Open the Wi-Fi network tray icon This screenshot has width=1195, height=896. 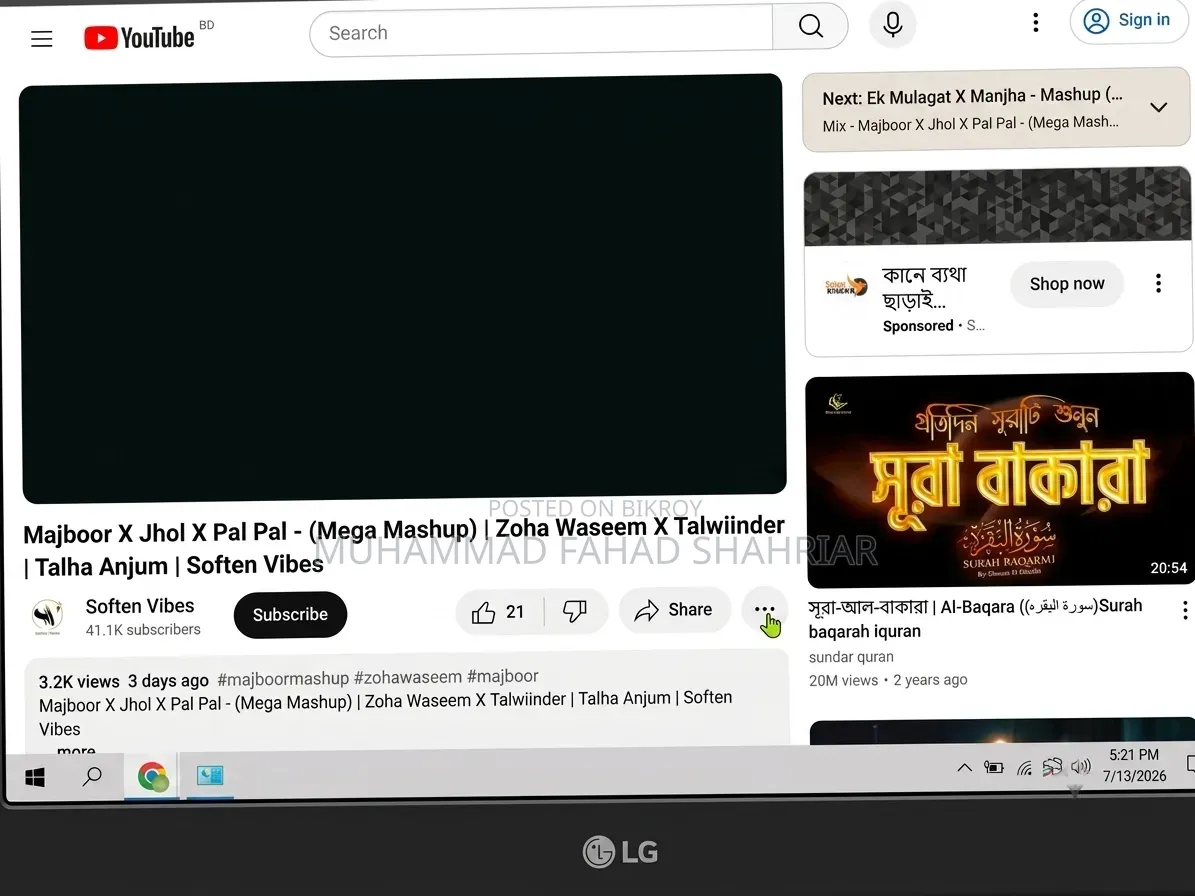1024,768
